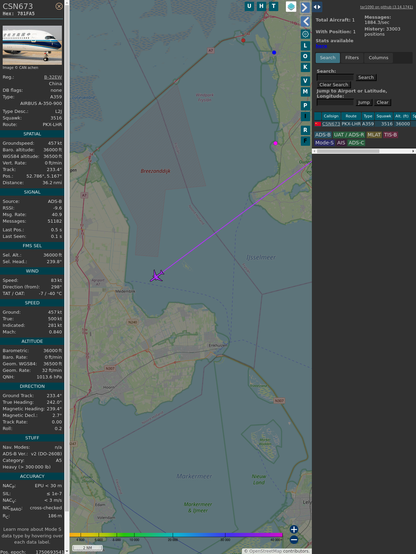Toggle the M map button
Viewport: 416px width, 554px height.
tap(305, 92)
